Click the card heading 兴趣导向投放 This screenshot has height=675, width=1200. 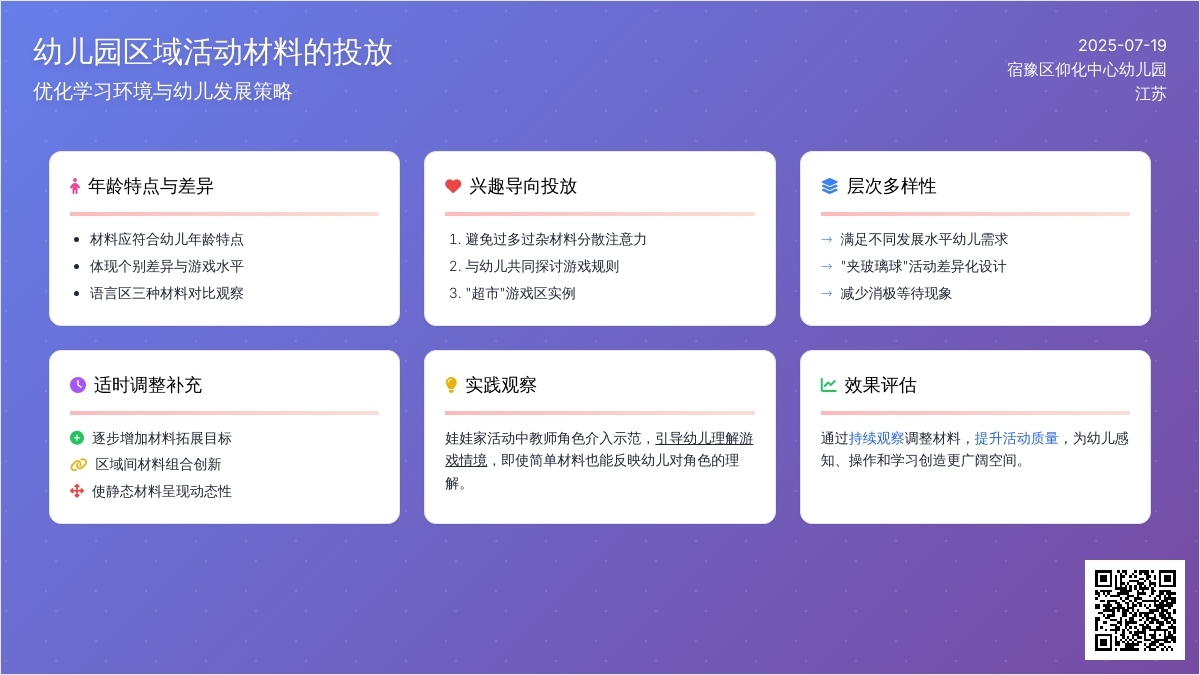[523, 186]
